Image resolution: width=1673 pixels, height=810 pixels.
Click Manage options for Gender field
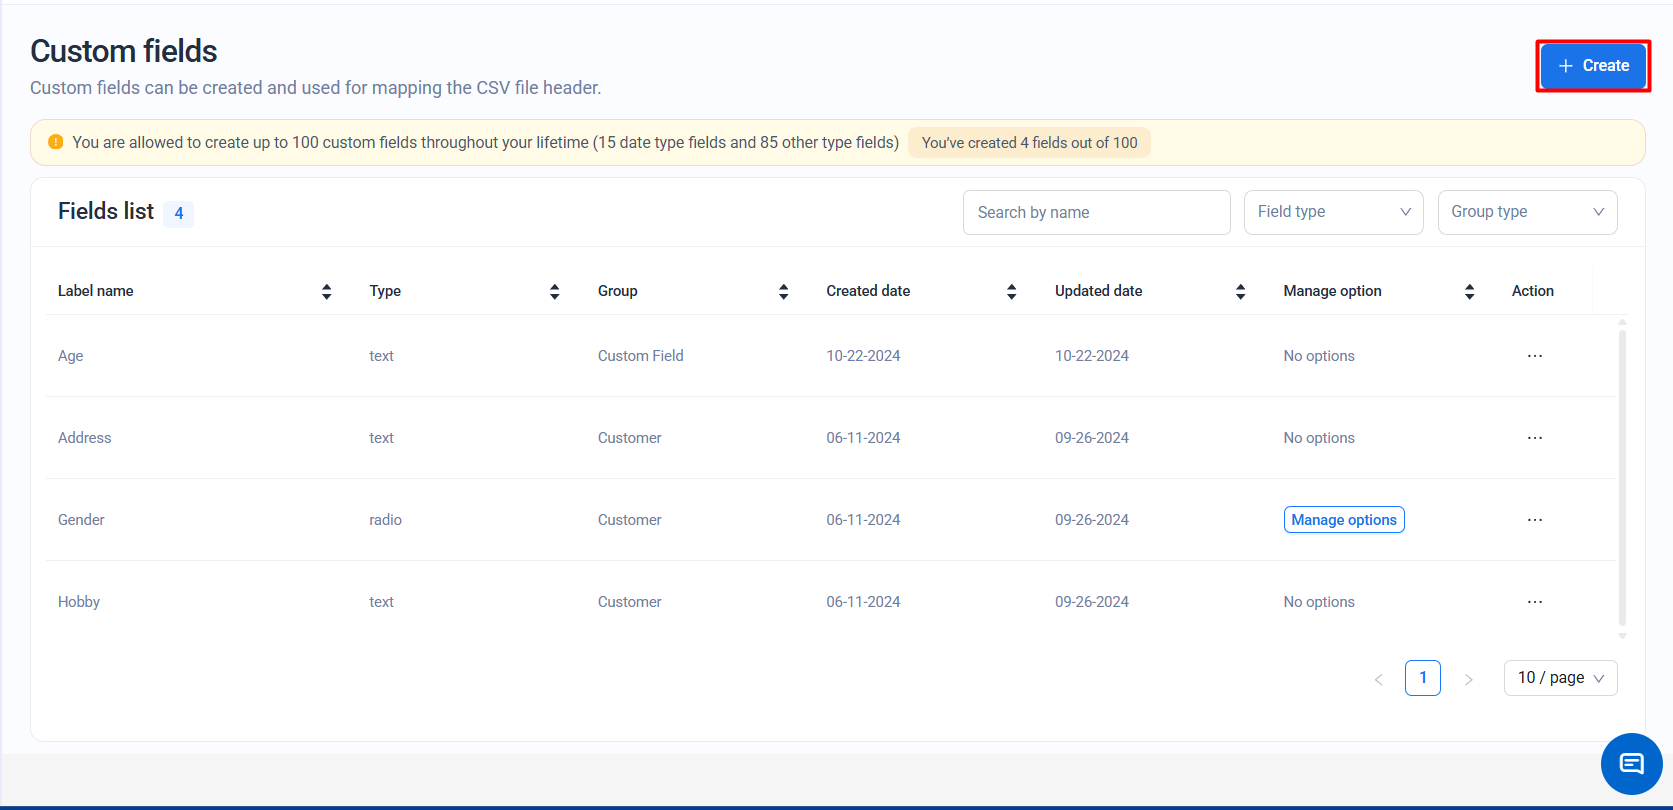[x=1343, y=520]
